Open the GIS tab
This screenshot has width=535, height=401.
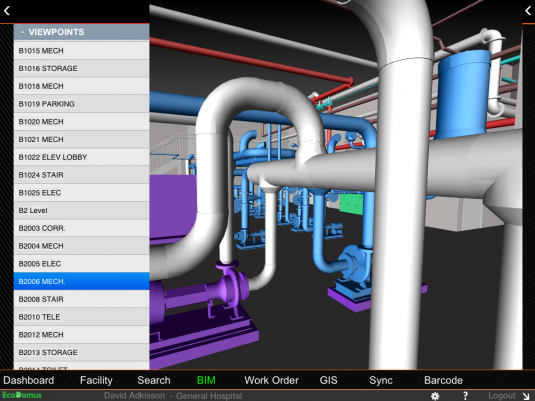328,380
